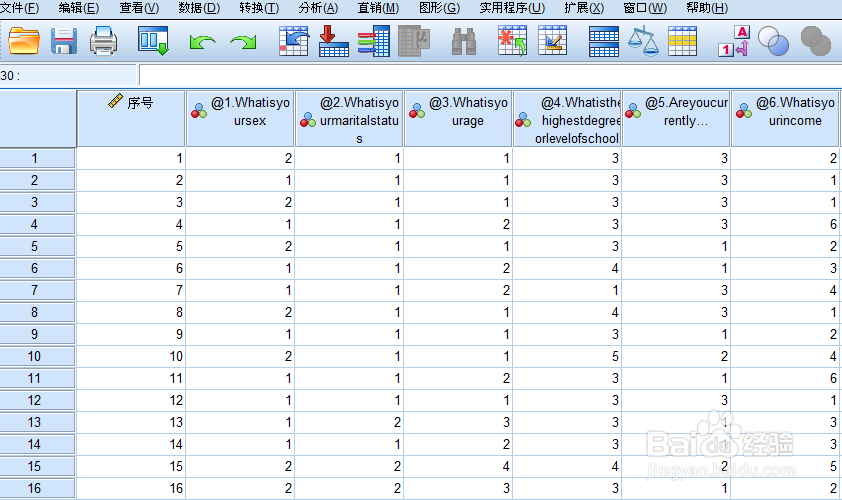Show all variables grey circles icon
Screen dimensions: 842x500
[816, 41]
